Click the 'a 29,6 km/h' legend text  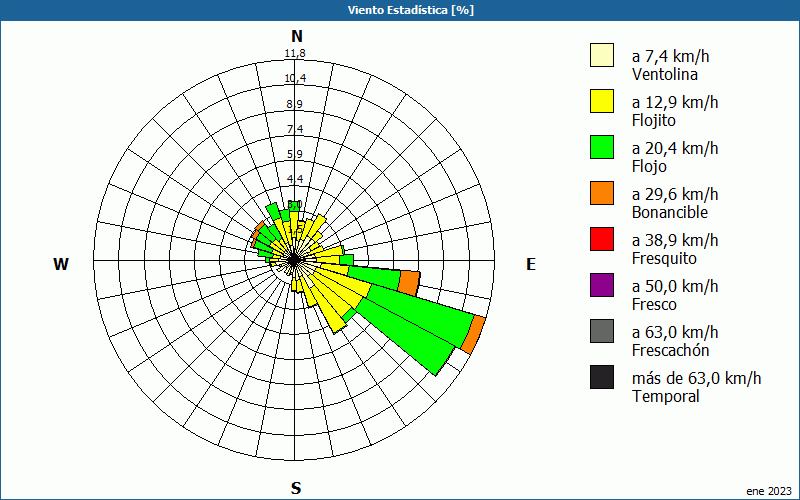[675, 194]
